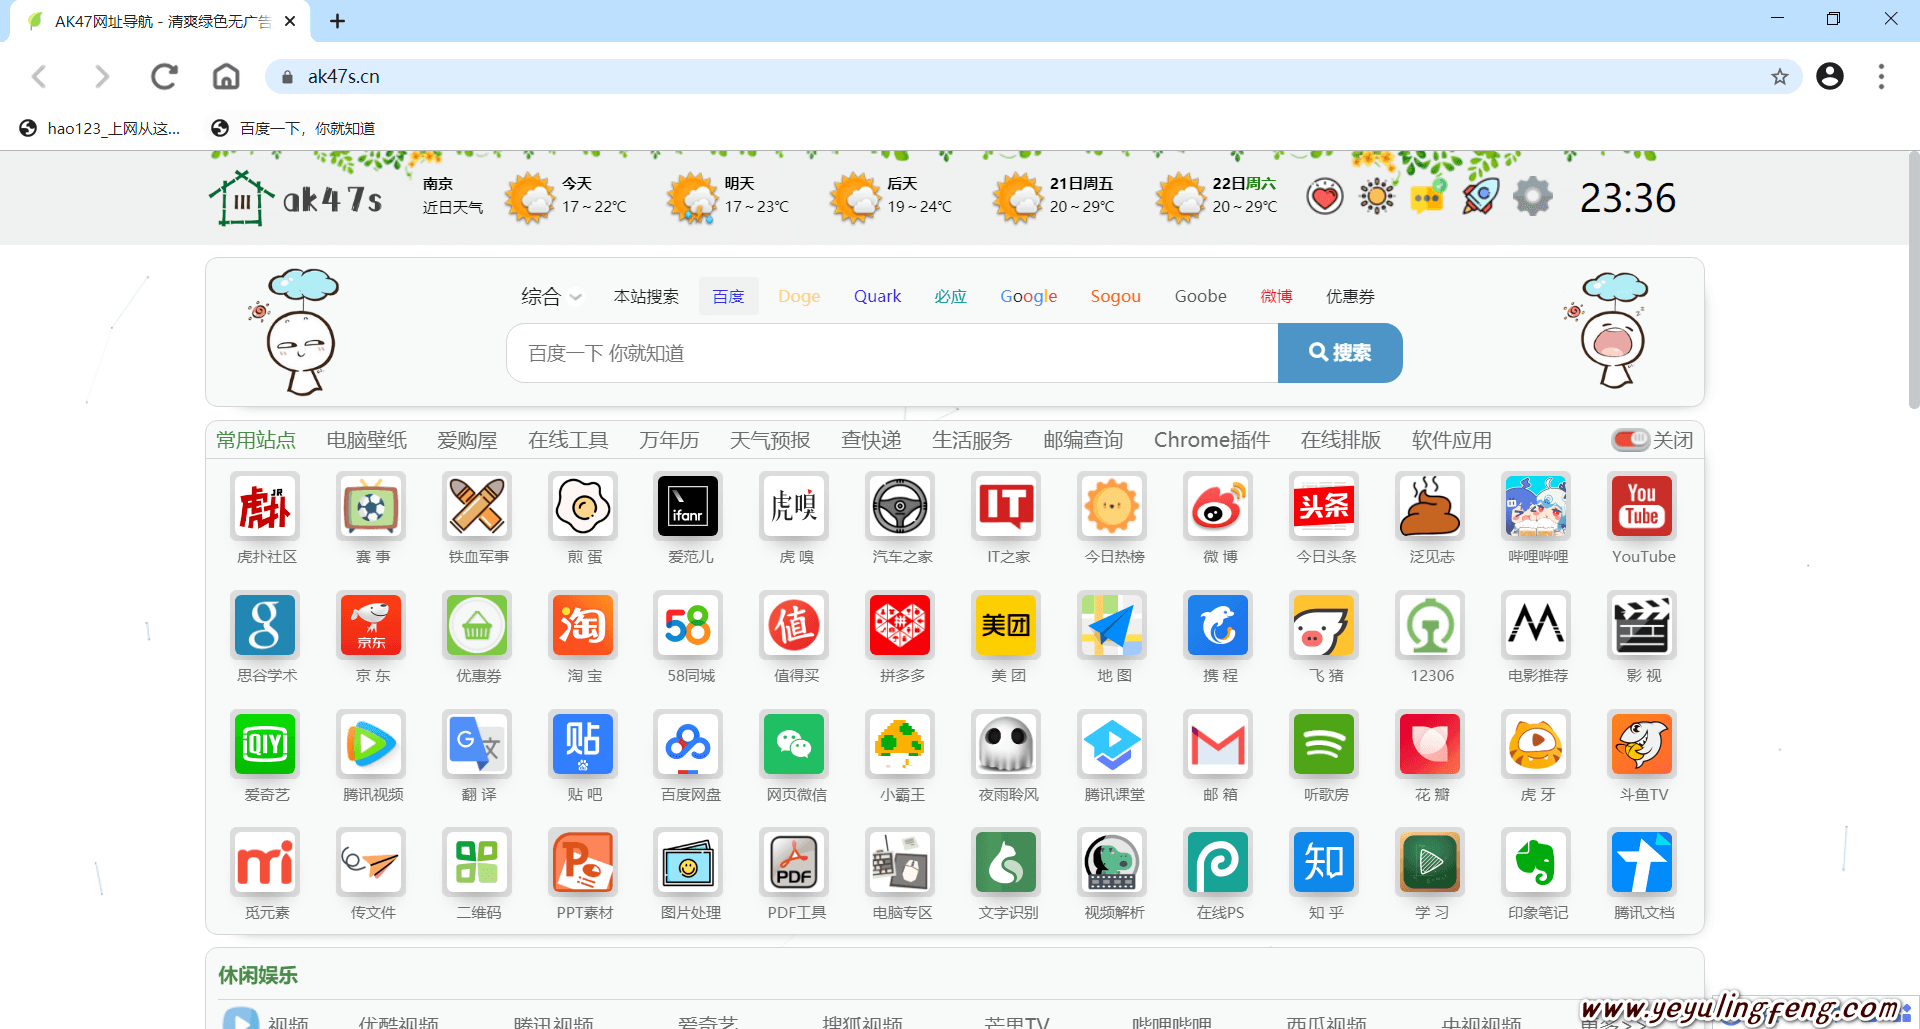Image resolution: width=1920 pixels, height=1029 pixels.
Task: Open the 知乎 icon
Action: [1325, 862]
